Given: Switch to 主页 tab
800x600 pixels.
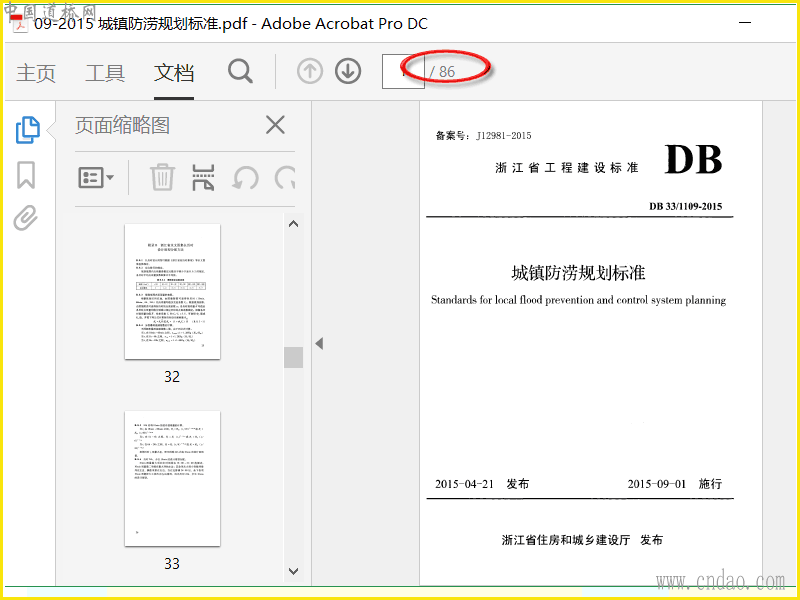Looking at the screenshot, I should tap(36, 73).
